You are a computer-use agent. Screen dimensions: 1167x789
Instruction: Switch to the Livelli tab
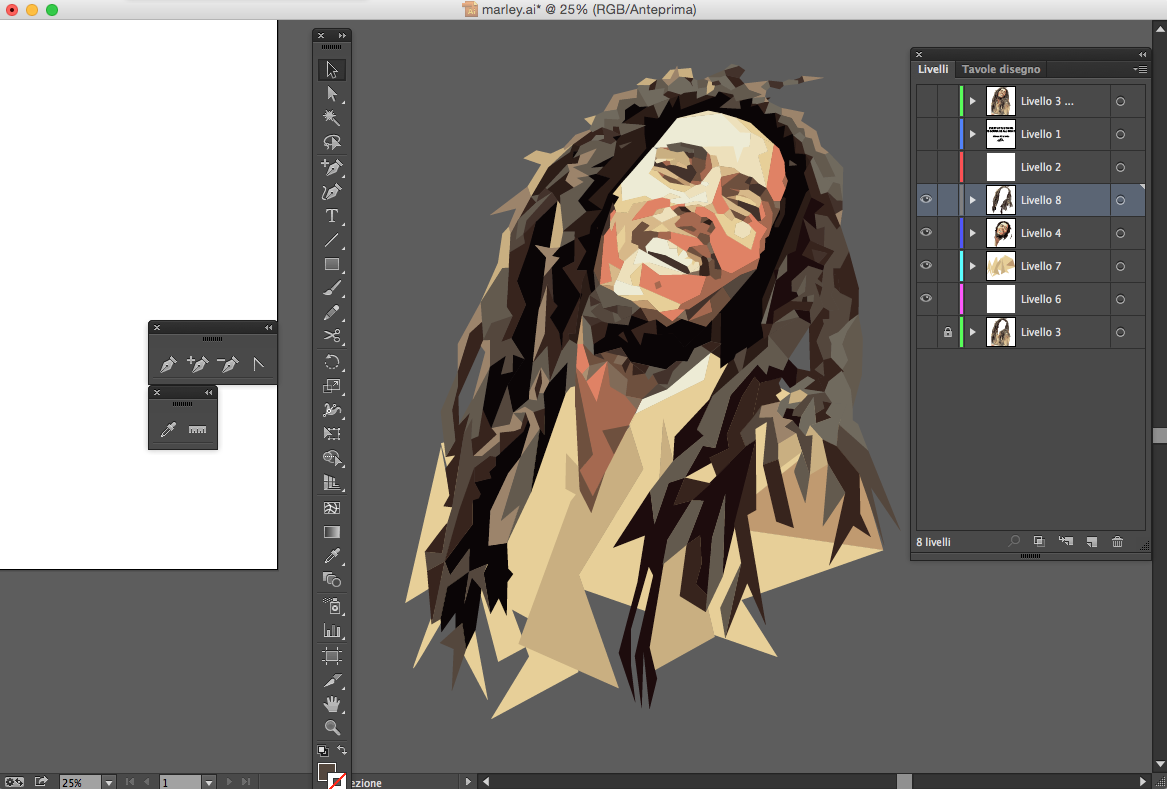(x=933, y=69)
